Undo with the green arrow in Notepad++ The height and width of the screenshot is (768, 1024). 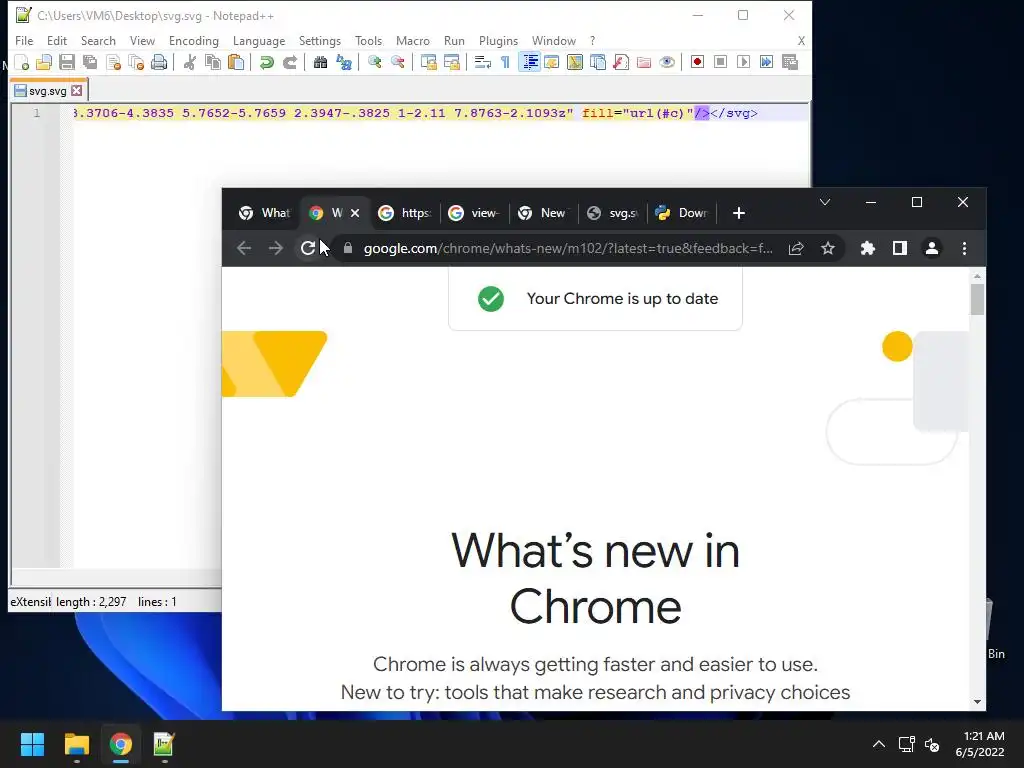pyautogui.click(x=266, y=62)
